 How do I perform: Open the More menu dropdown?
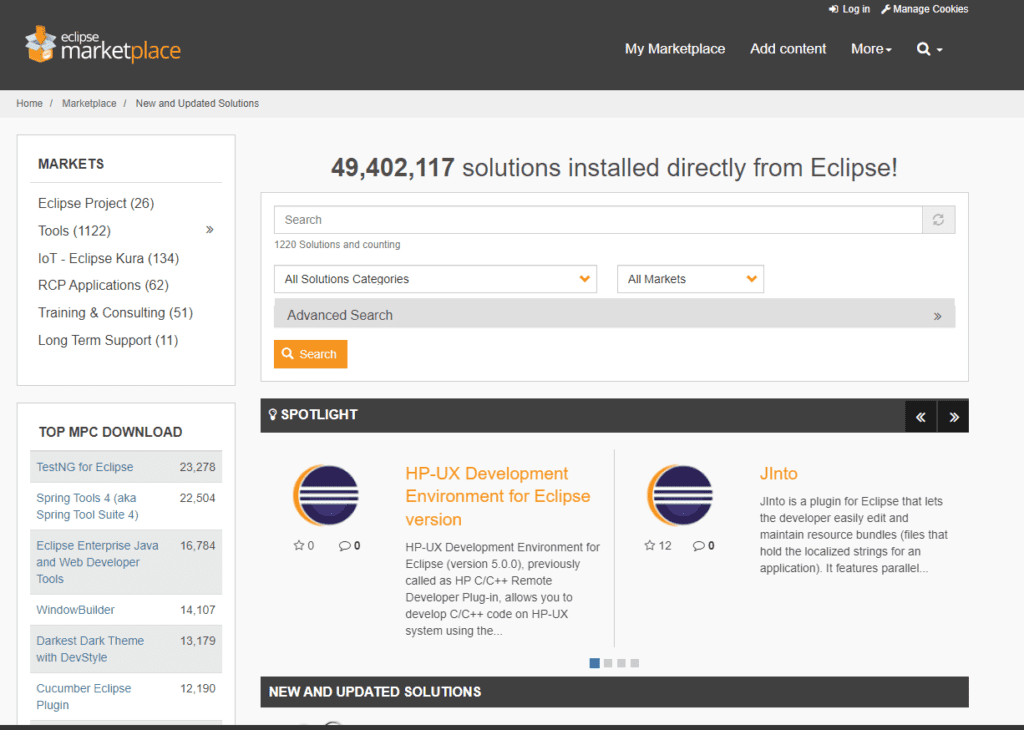click(871, 49)
